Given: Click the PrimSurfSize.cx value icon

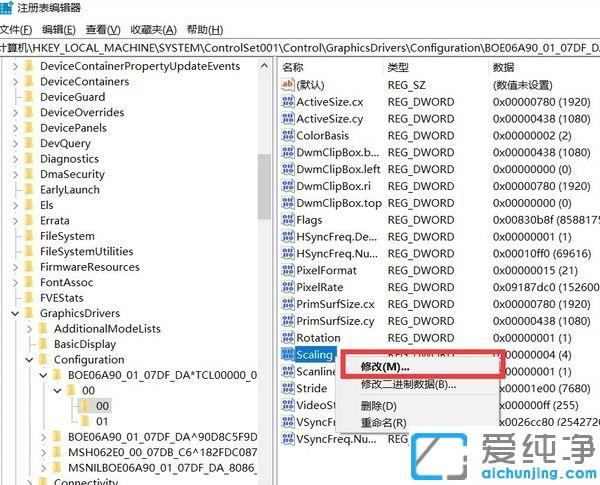Looking at the screenshot, I should coord(287,304).
